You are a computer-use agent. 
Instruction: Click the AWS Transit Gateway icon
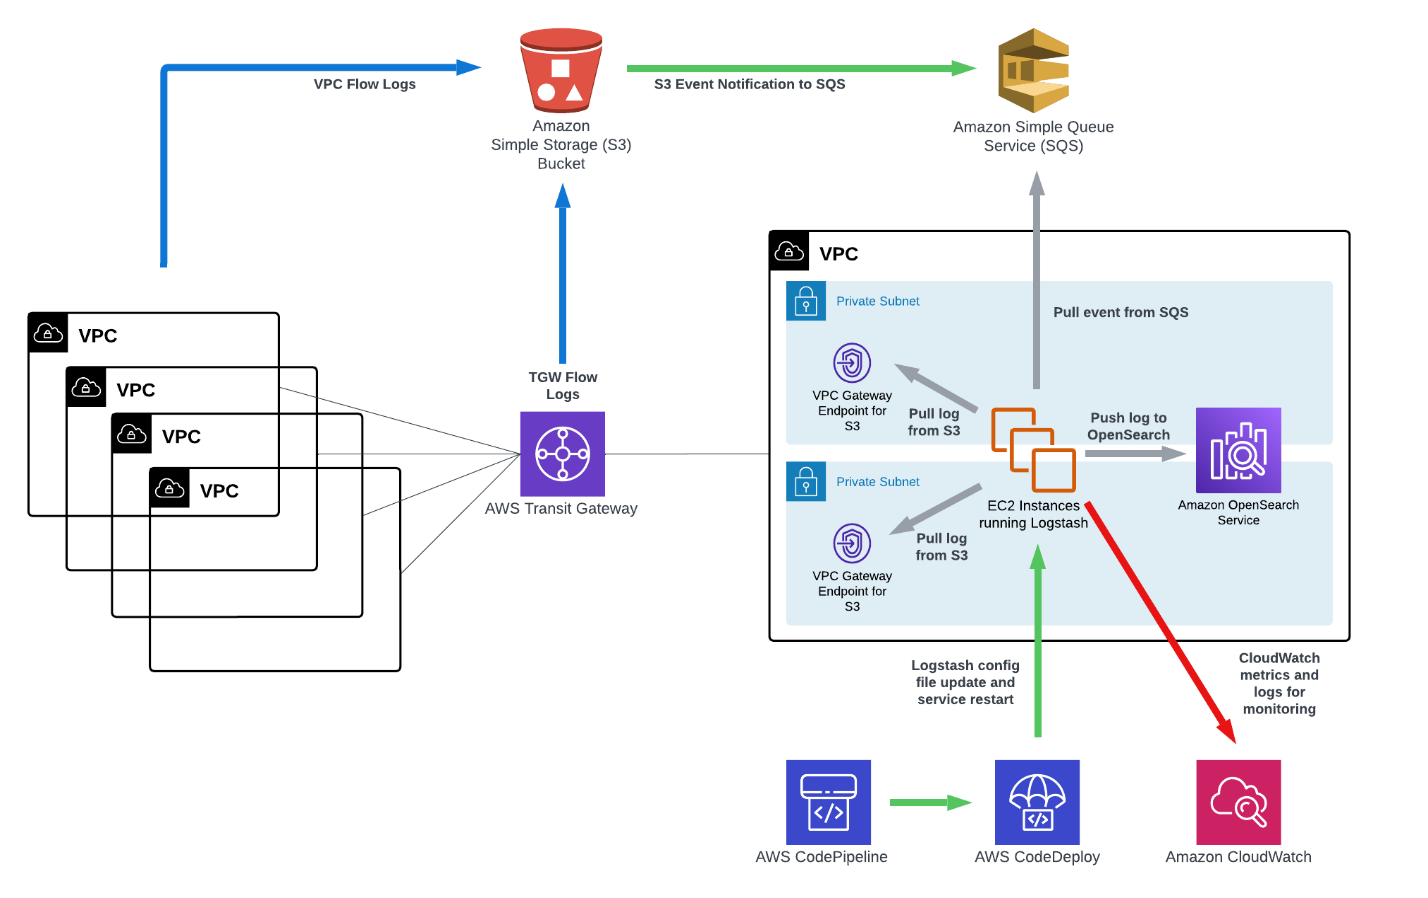pyautogui.click(x=562, y=454)
